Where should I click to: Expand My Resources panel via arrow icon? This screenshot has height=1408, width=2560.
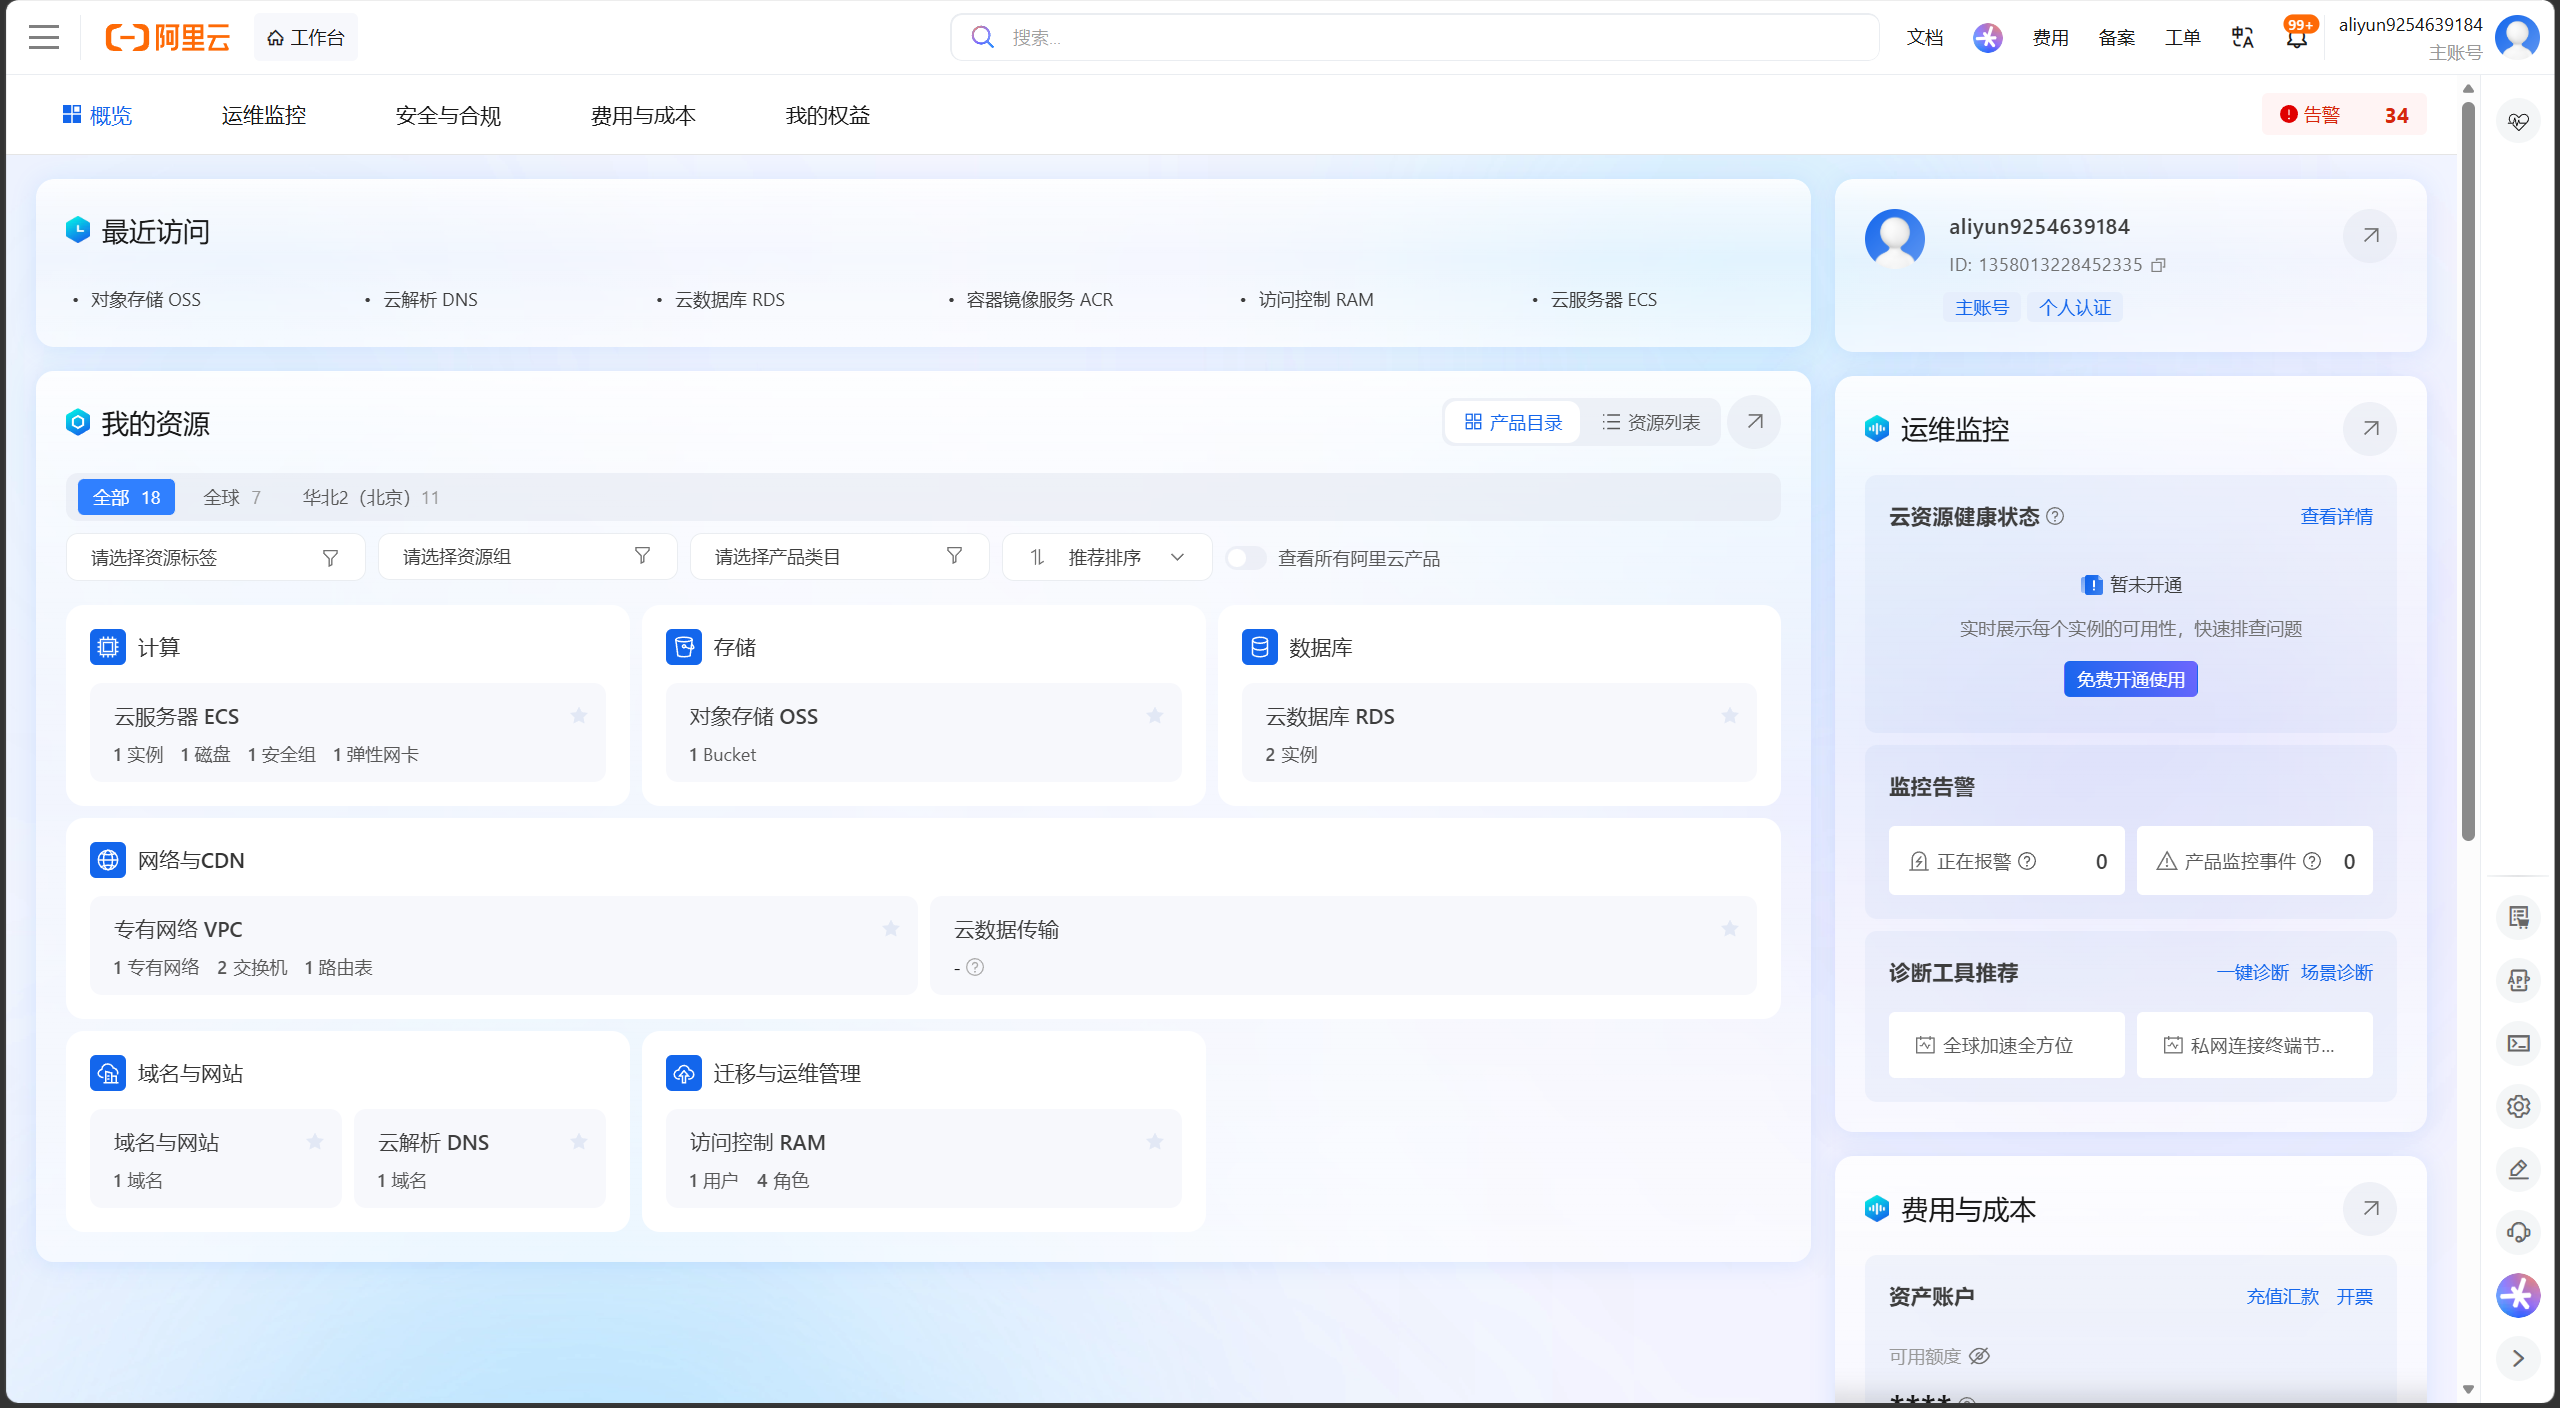tap(1754, 422)
